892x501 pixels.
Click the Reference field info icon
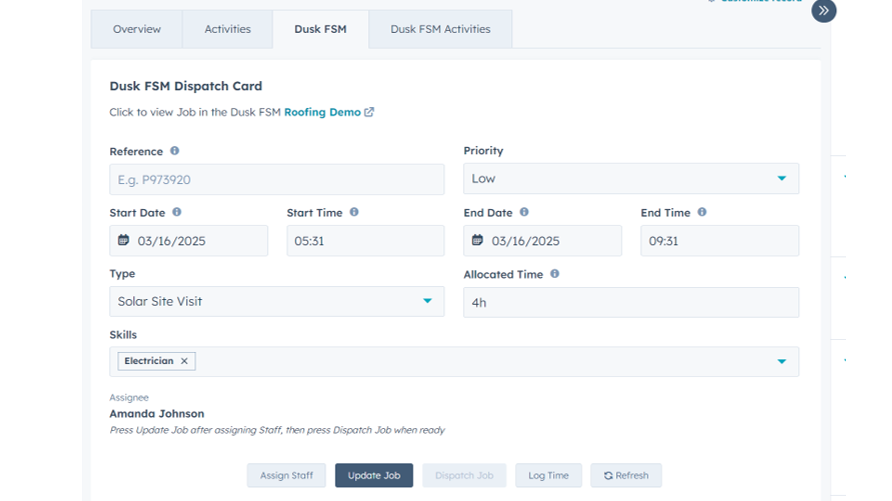(175, 151)
